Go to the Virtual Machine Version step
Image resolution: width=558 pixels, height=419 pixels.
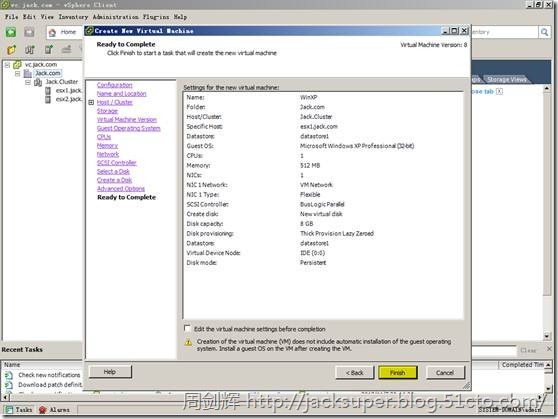[127, 120]
